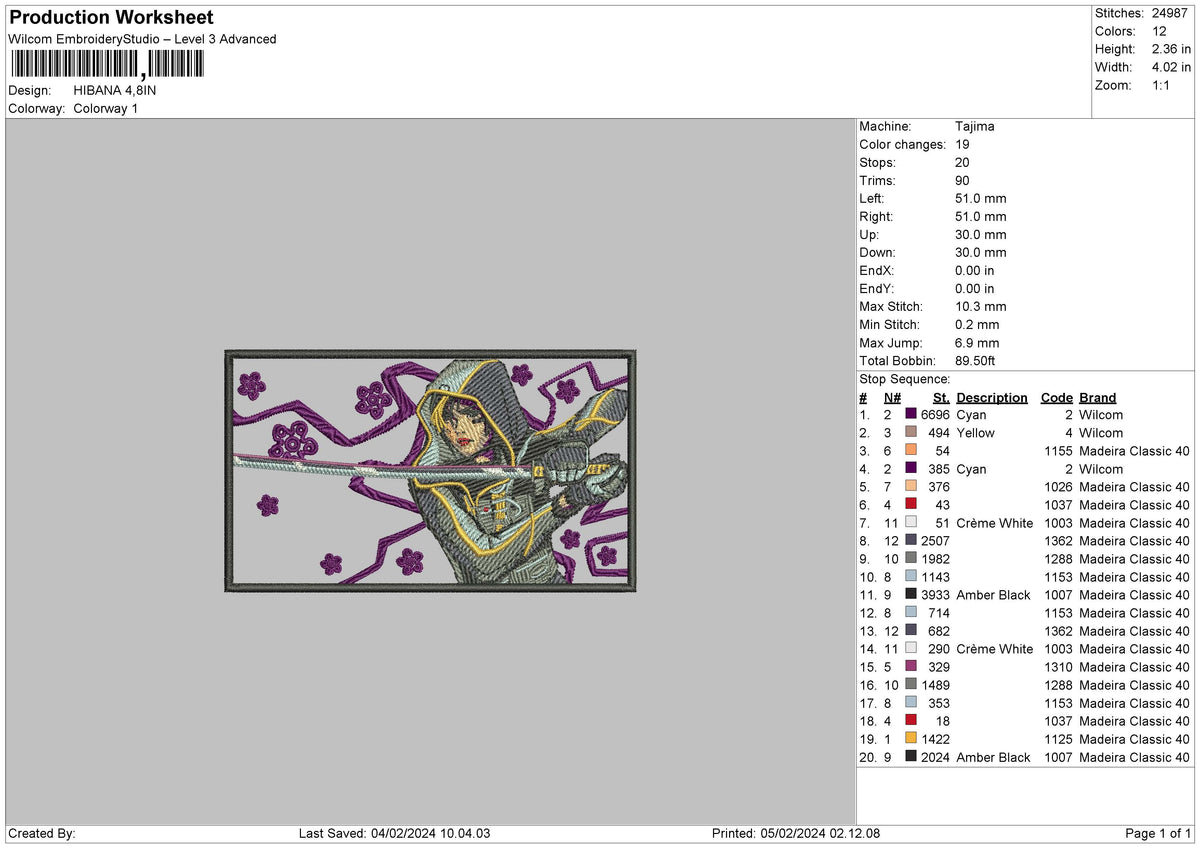The height and width of the screenshot is (848, 1200).
Task: Click the Yellow swatch in stop row 2
Action: click(x=911, y=433)
